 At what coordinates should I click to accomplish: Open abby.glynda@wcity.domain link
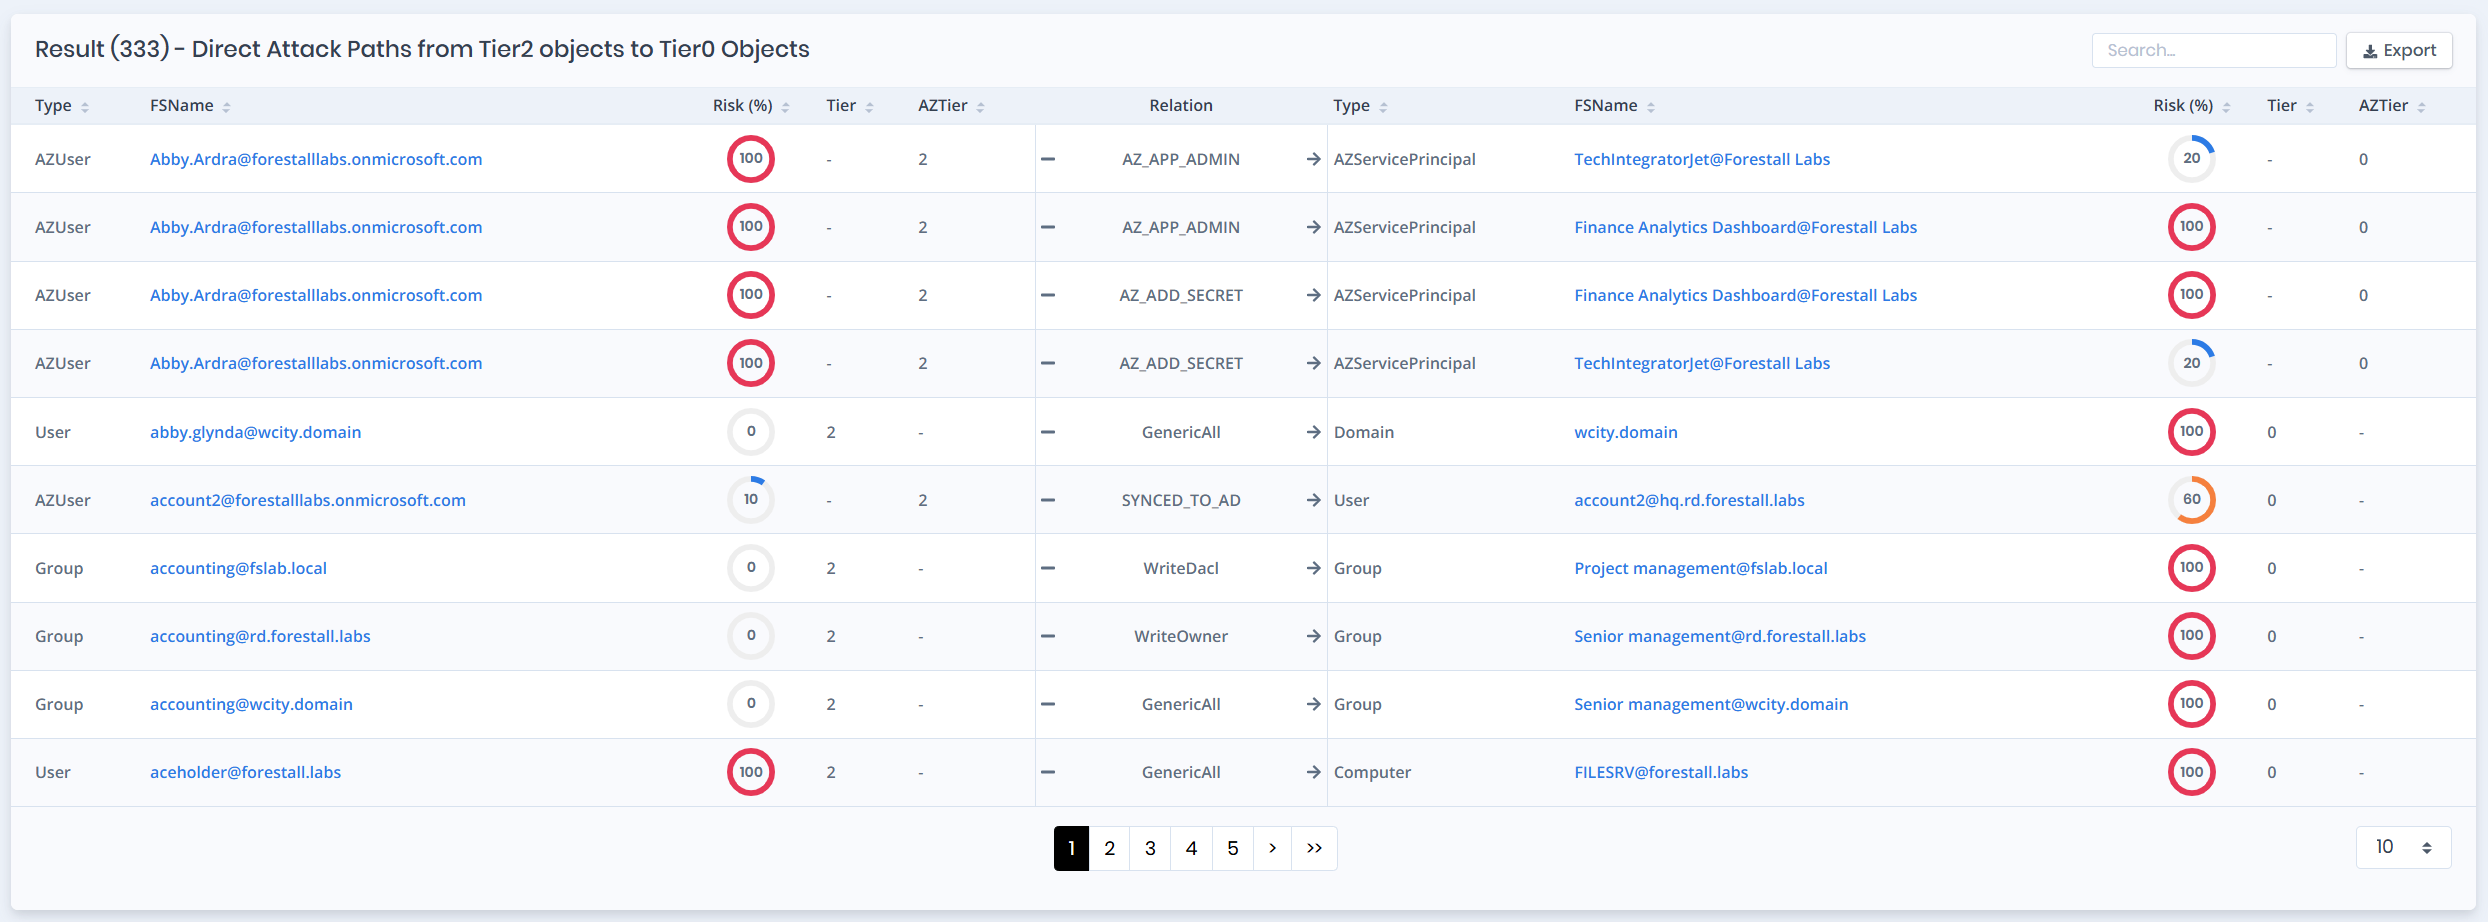point(255,432)
